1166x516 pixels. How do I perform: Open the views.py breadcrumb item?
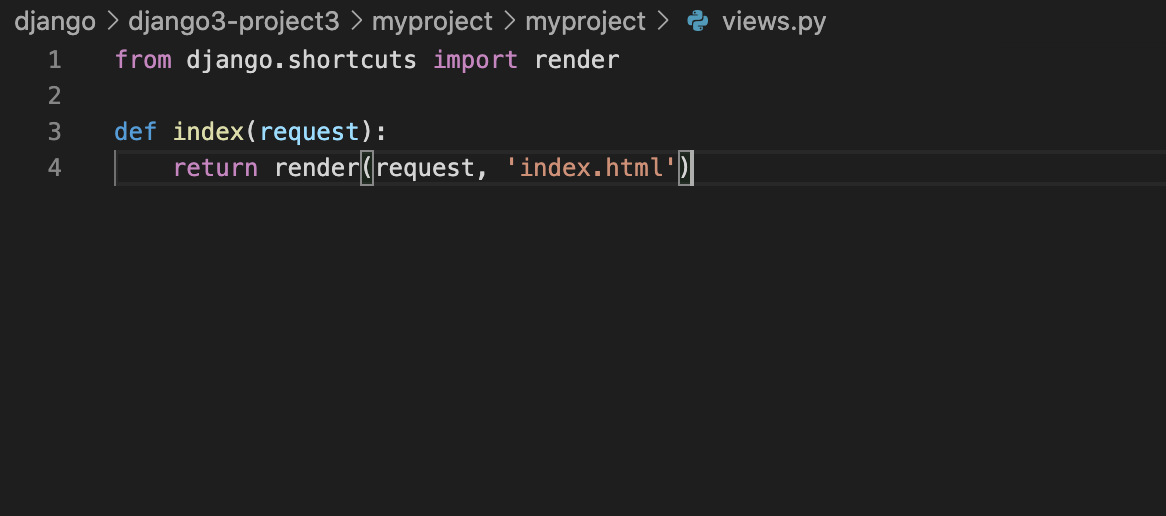pos(774,22)
